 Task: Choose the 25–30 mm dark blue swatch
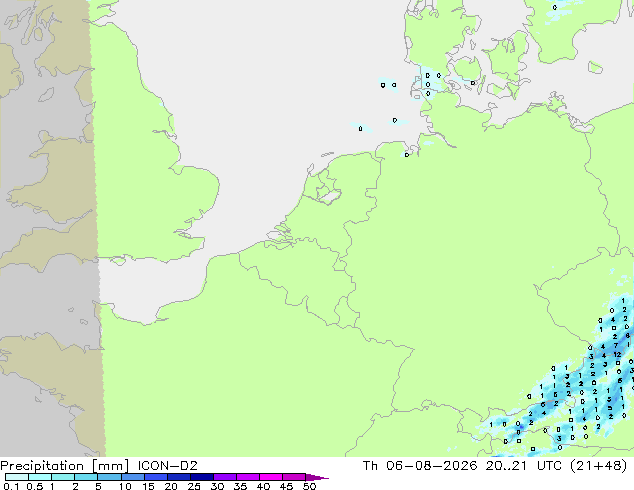(x=201, y=477)
